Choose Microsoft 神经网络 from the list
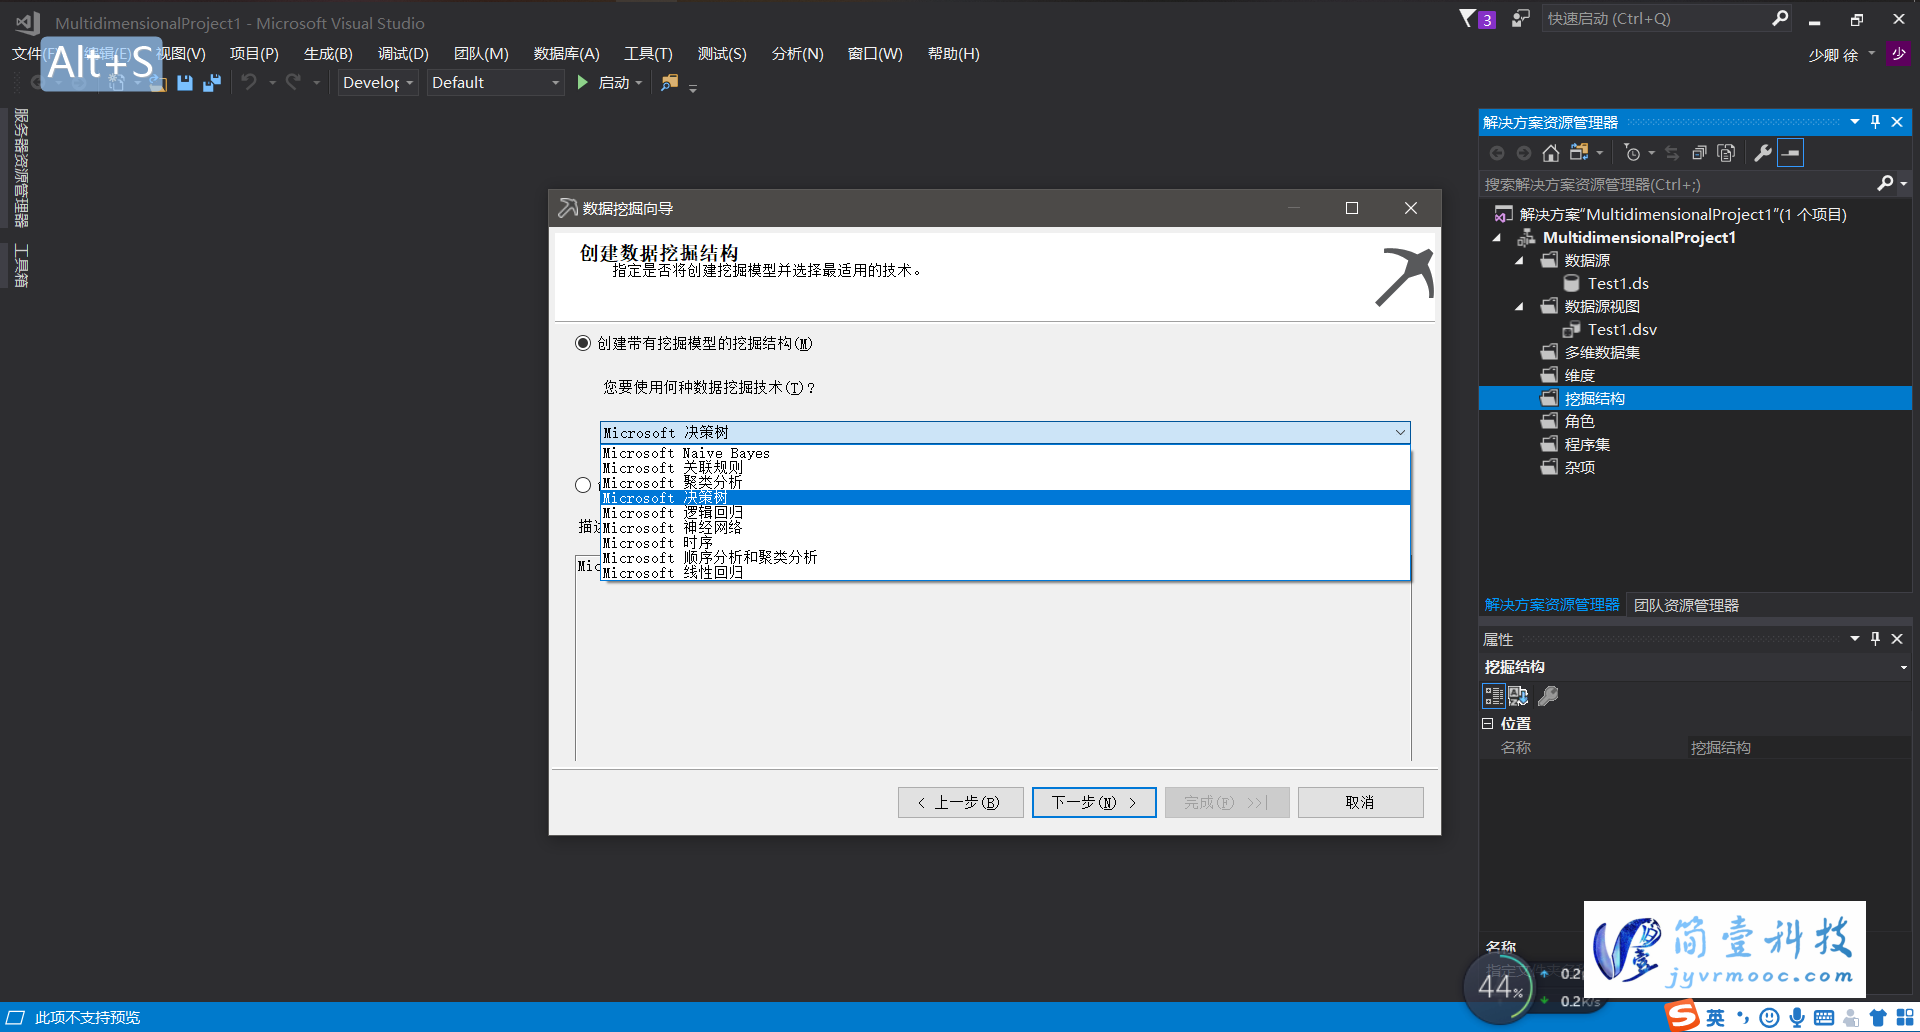The height and width of the screenshot is (1032, 1920). [x=1005, y=528]
